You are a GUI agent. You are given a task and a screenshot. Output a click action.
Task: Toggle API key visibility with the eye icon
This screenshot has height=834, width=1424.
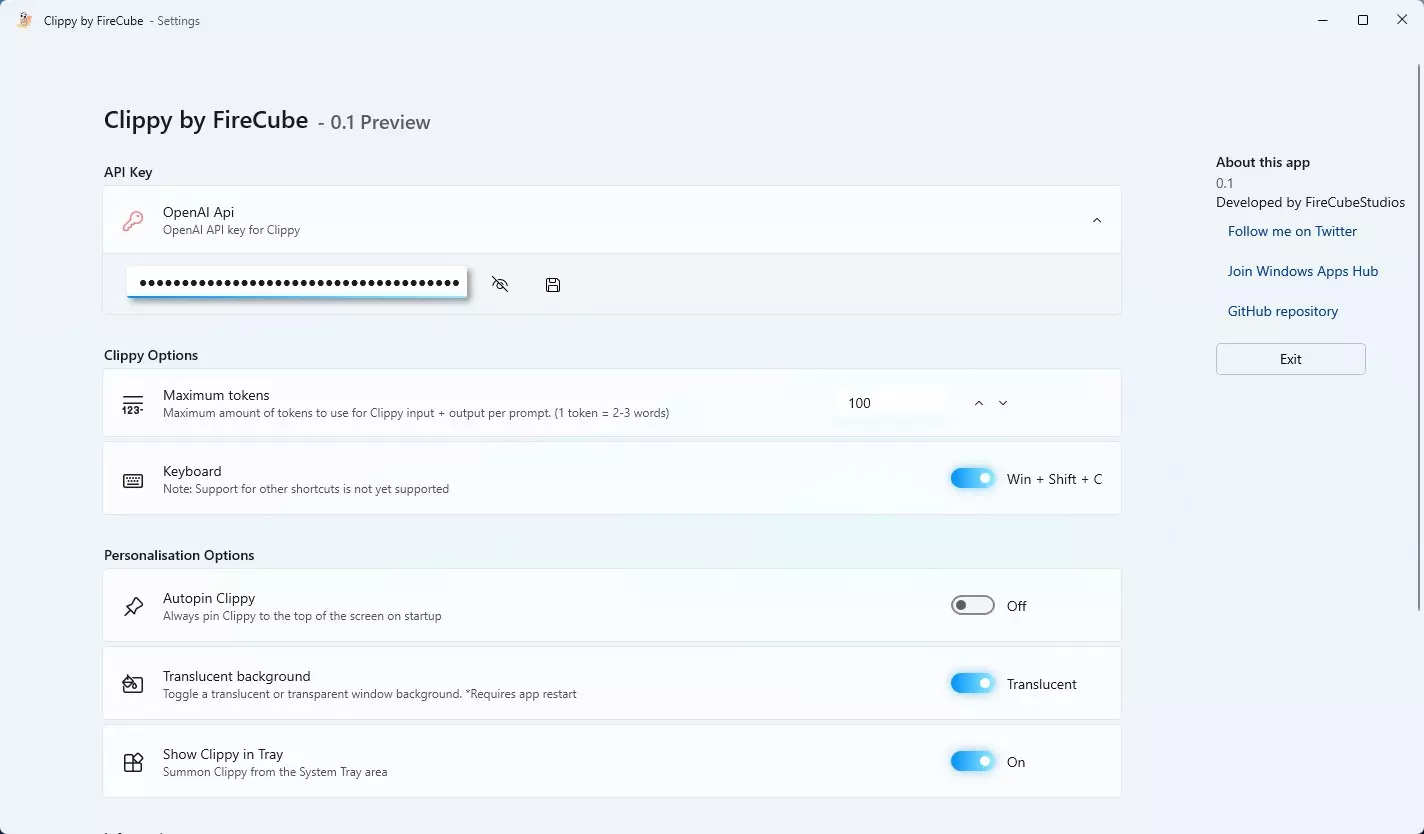point(500,285)
